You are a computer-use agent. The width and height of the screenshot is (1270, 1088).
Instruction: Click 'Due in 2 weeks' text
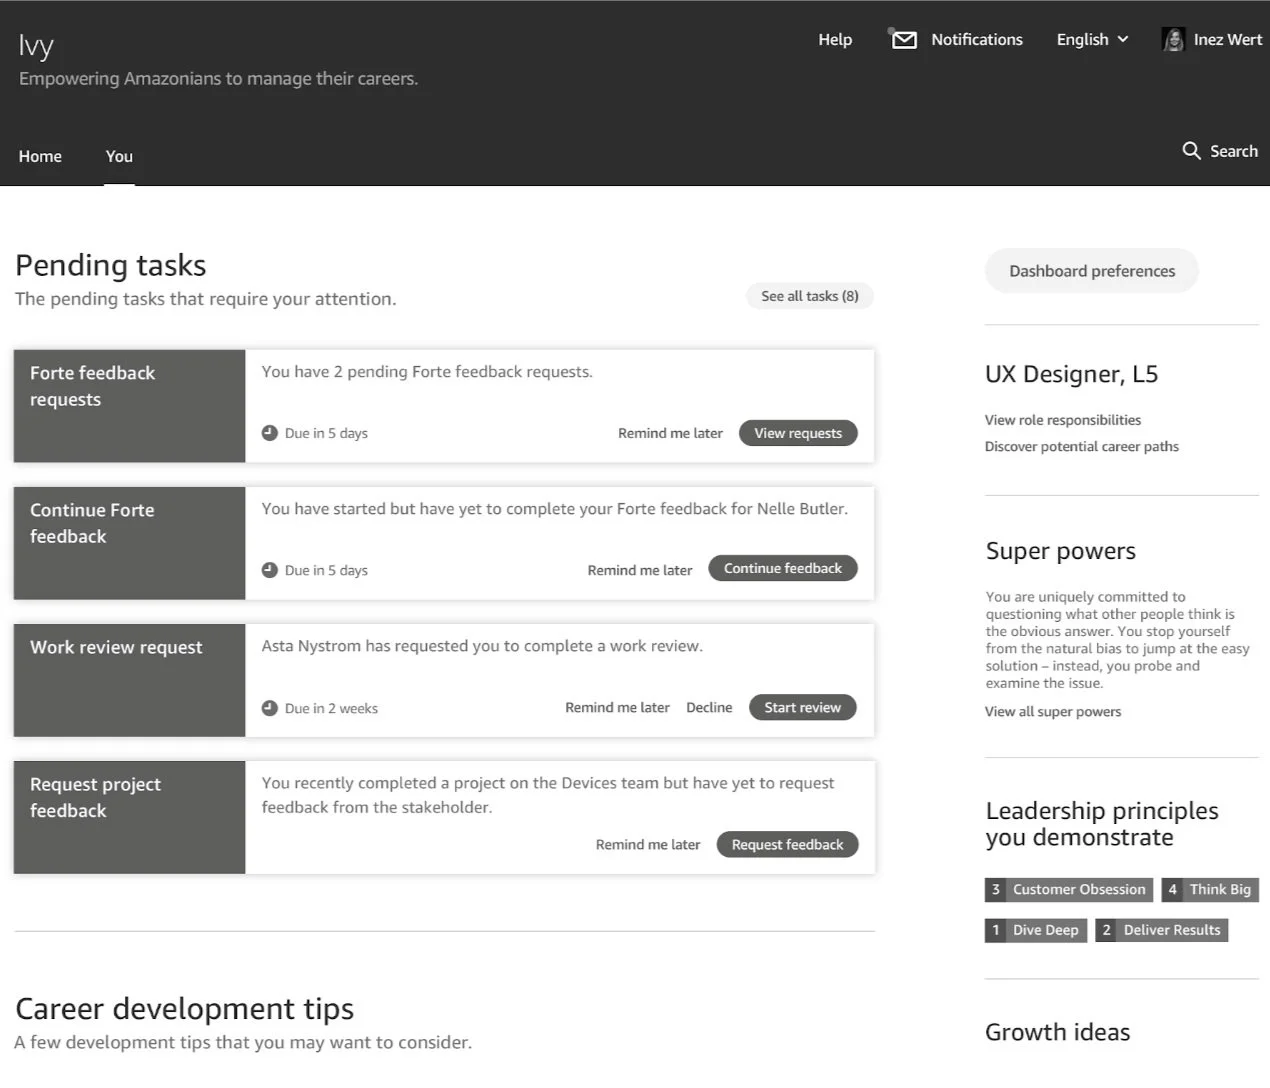coord(331,708)
